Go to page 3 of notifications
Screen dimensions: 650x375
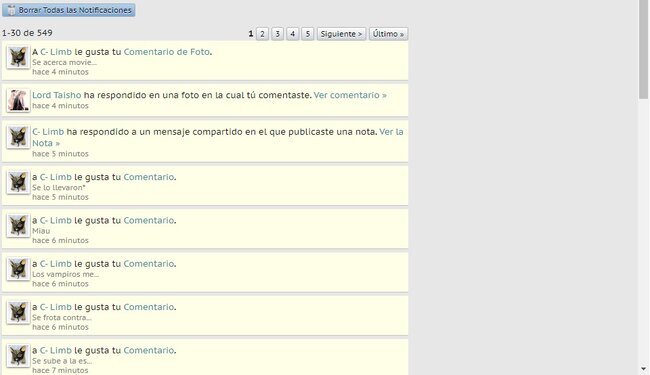click(x=277, y=34)
